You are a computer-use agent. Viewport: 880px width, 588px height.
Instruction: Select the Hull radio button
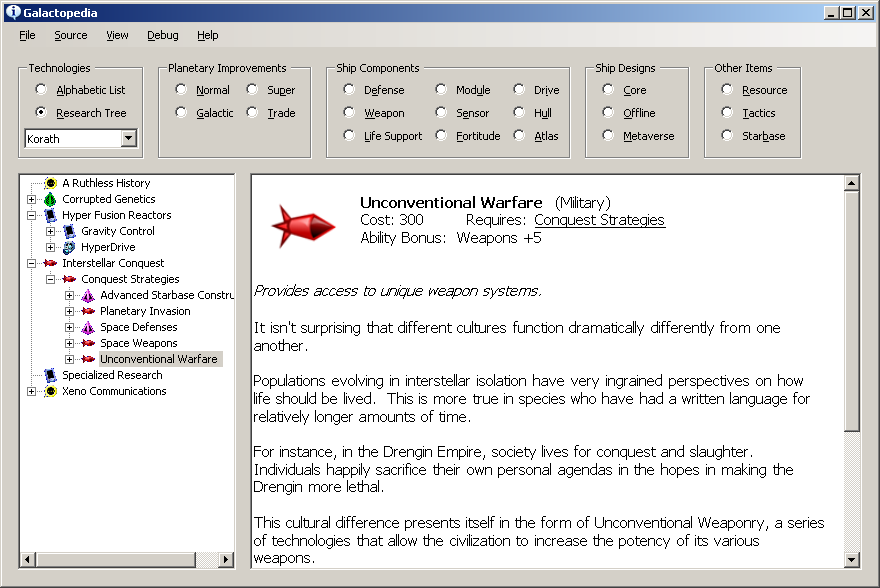coord(519,112)
